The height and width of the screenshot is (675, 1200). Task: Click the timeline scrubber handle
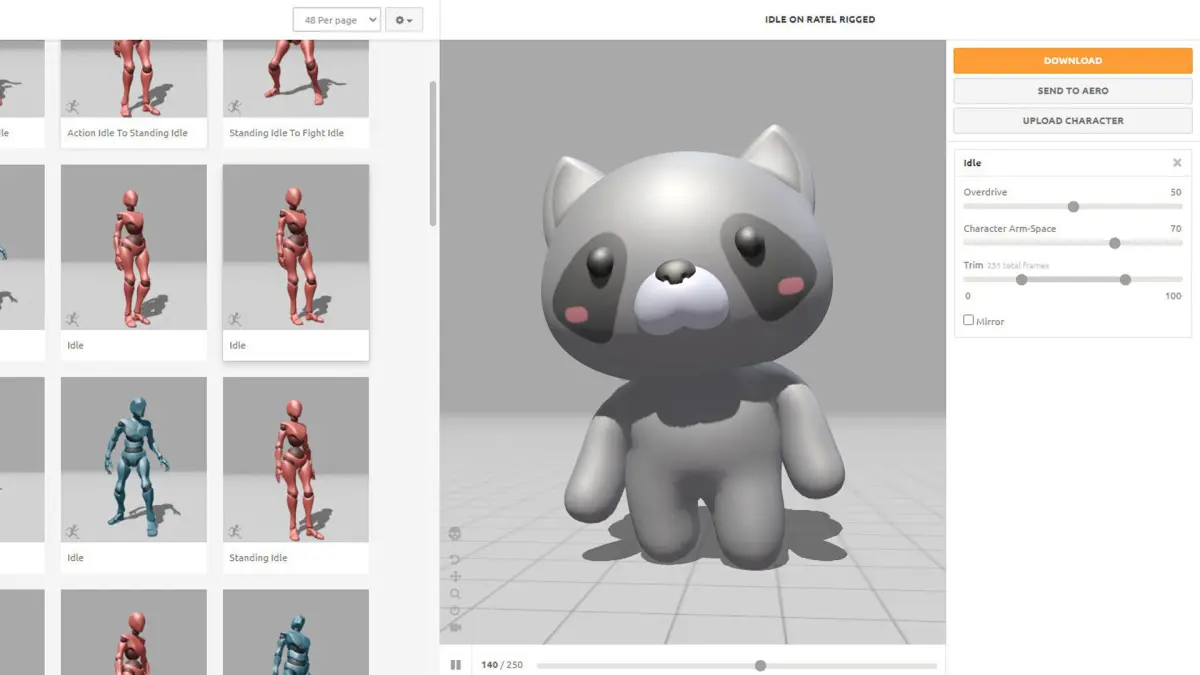pyautogui.click(x=760, y=665)
